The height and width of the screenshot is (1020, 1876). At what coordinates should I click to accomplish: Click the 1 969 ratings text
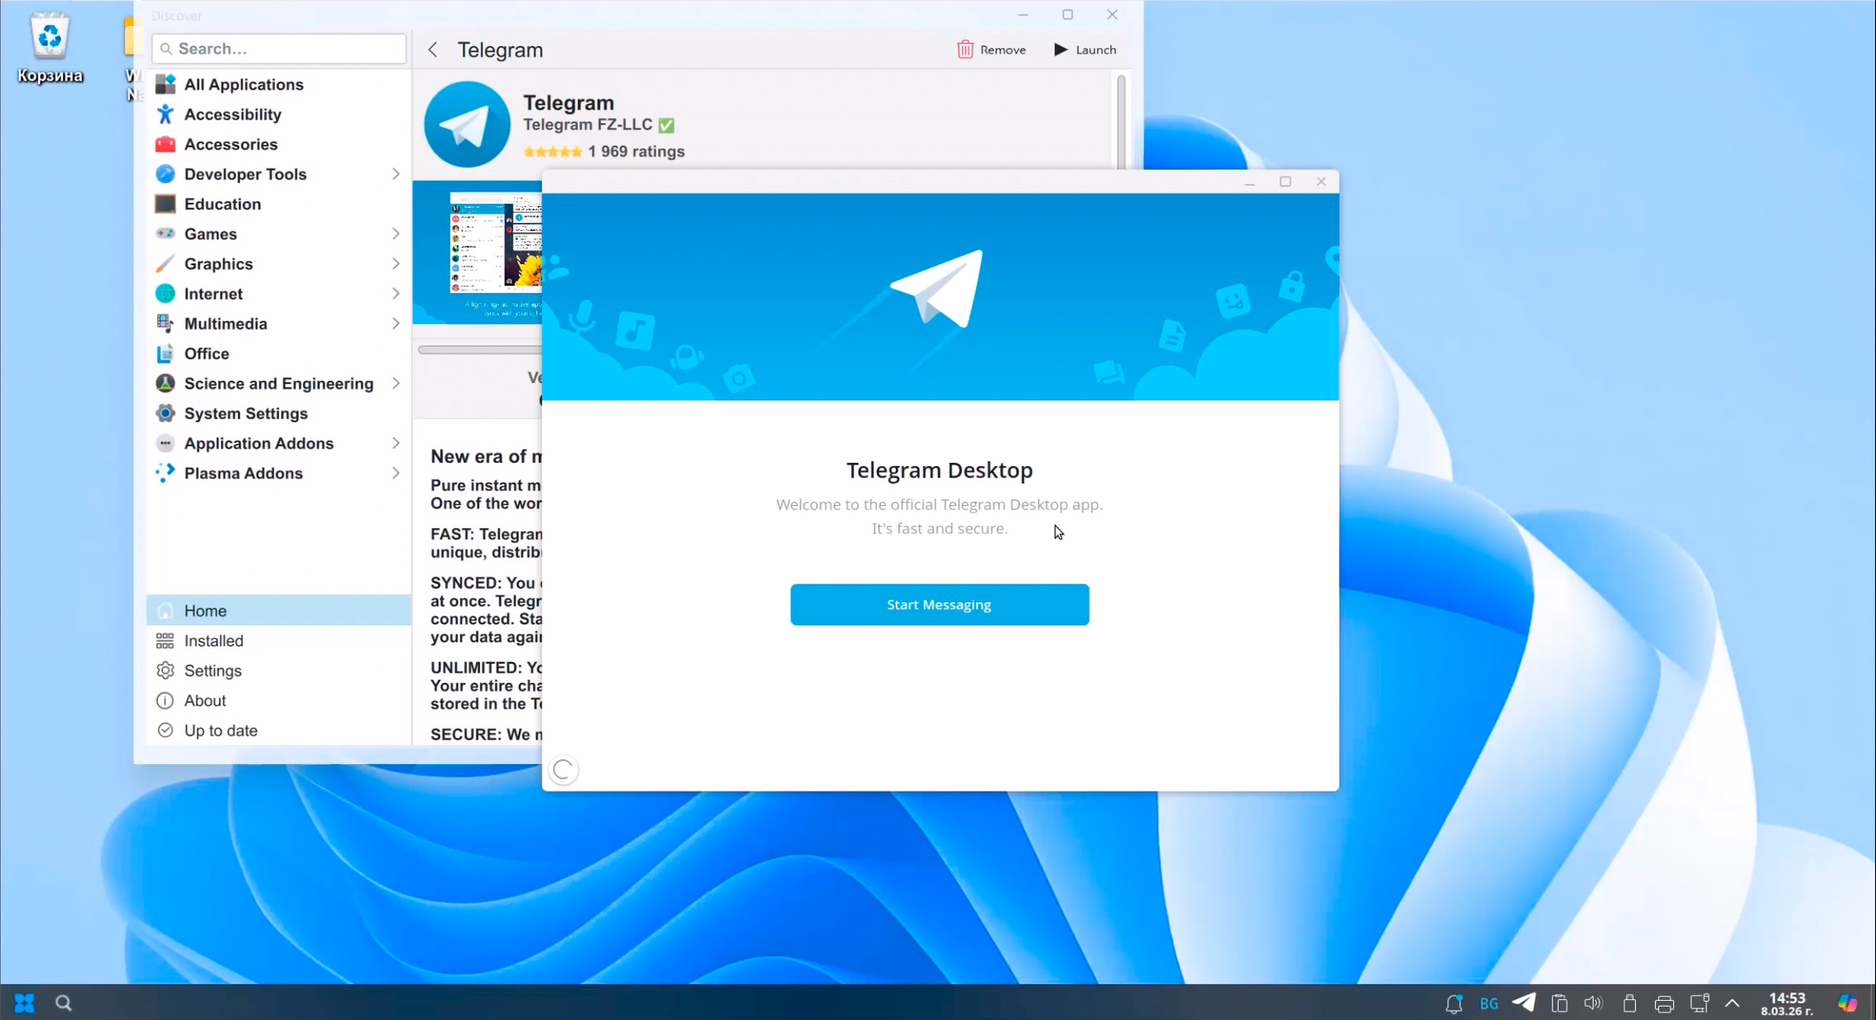(636, 152)
